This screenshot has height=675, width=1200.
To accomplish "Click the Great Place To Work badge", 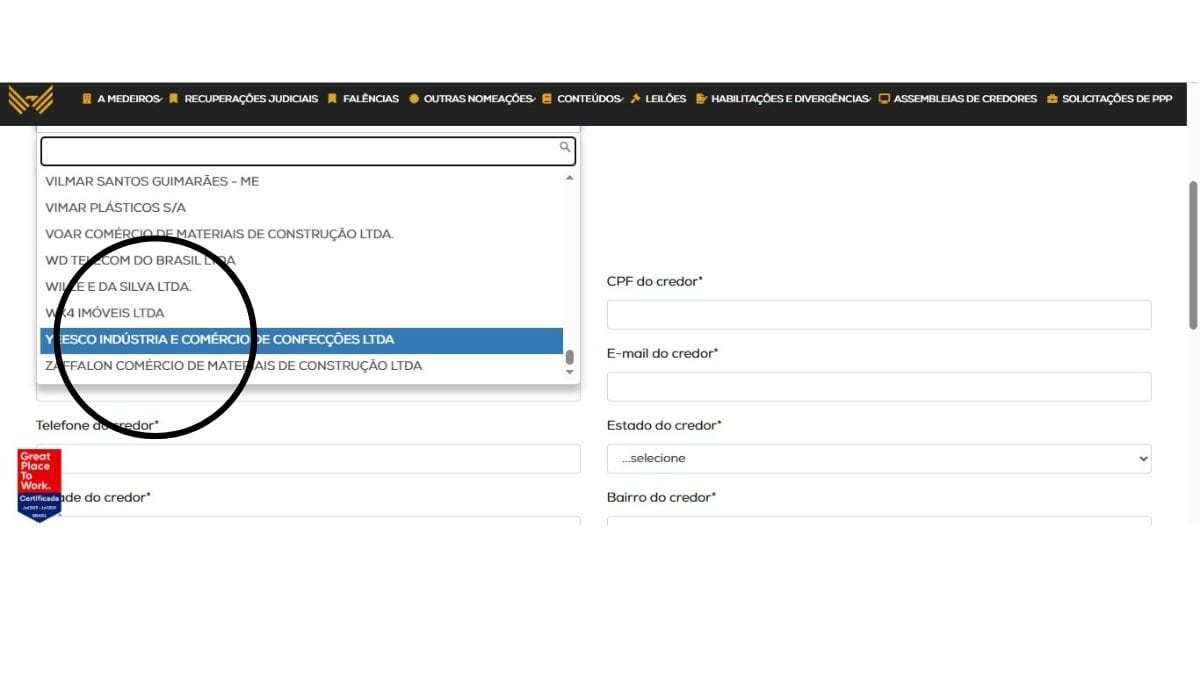I will click(39, 484).
